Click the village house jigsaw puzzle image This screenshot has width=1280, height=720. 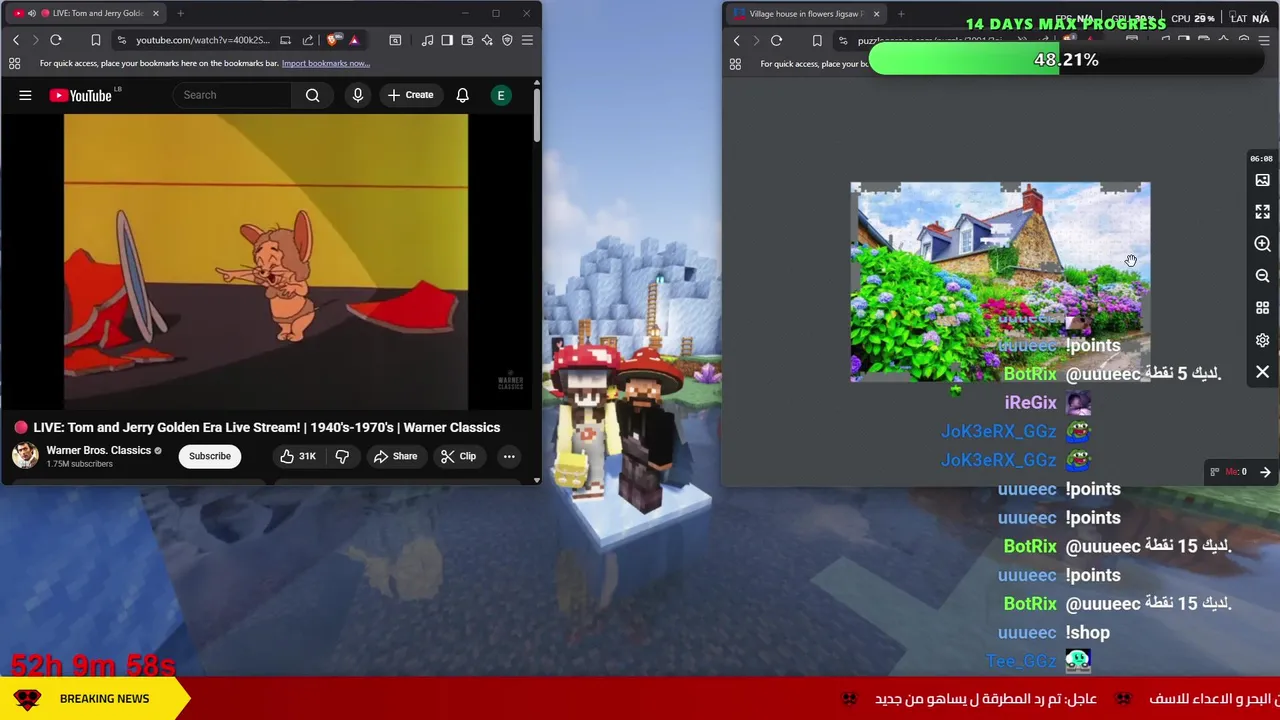1000,282
